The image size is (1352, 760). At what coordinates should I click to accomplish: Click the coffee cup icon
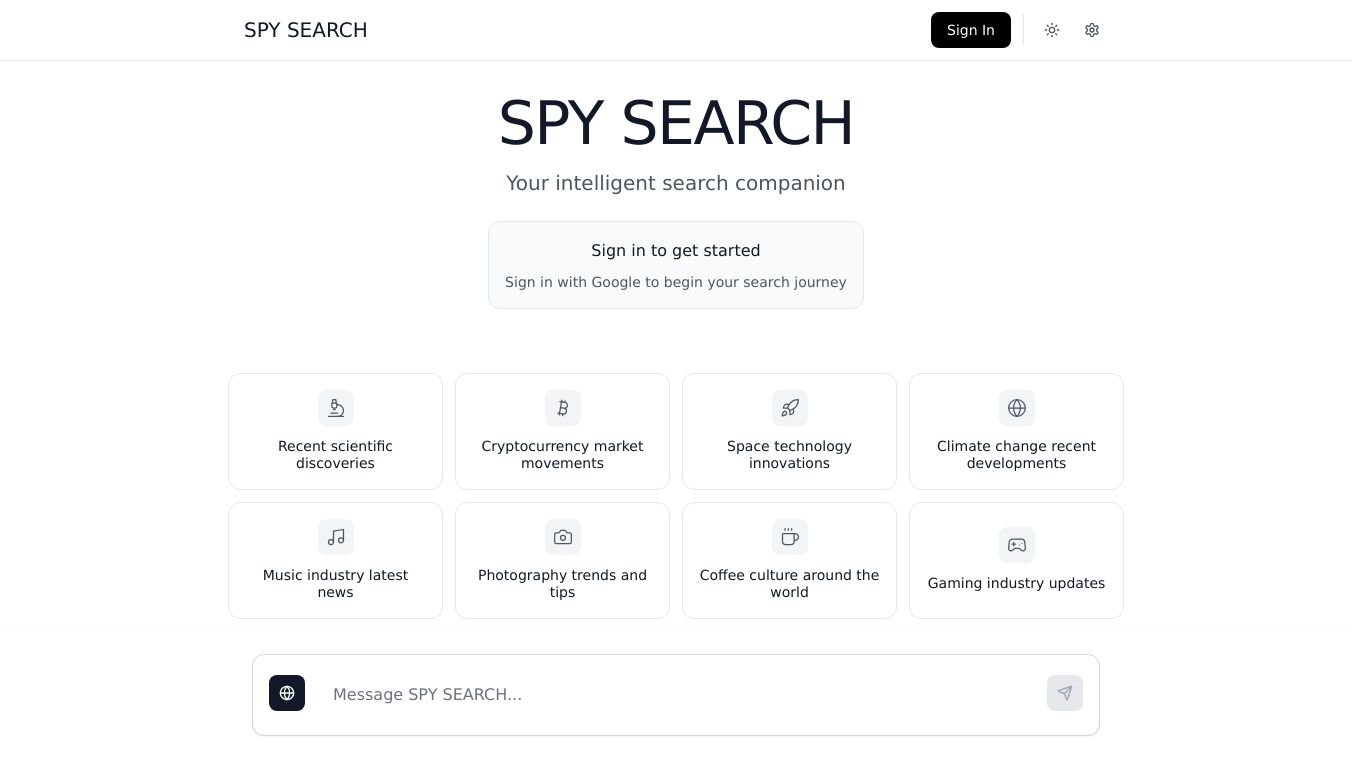[x=790, y=537]
